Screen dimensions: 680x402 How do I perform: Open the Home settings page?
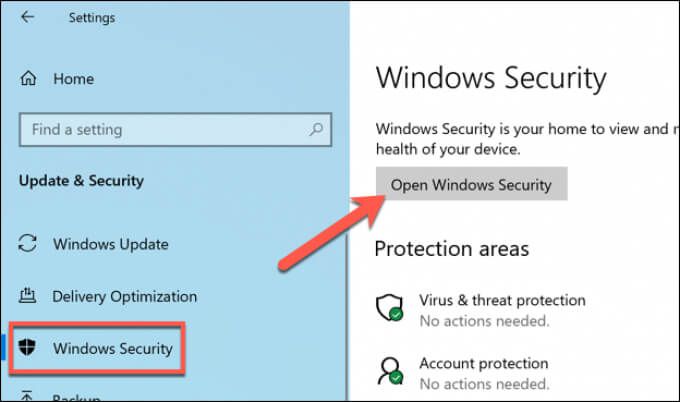pyautogui.click(x=73, y=79)
